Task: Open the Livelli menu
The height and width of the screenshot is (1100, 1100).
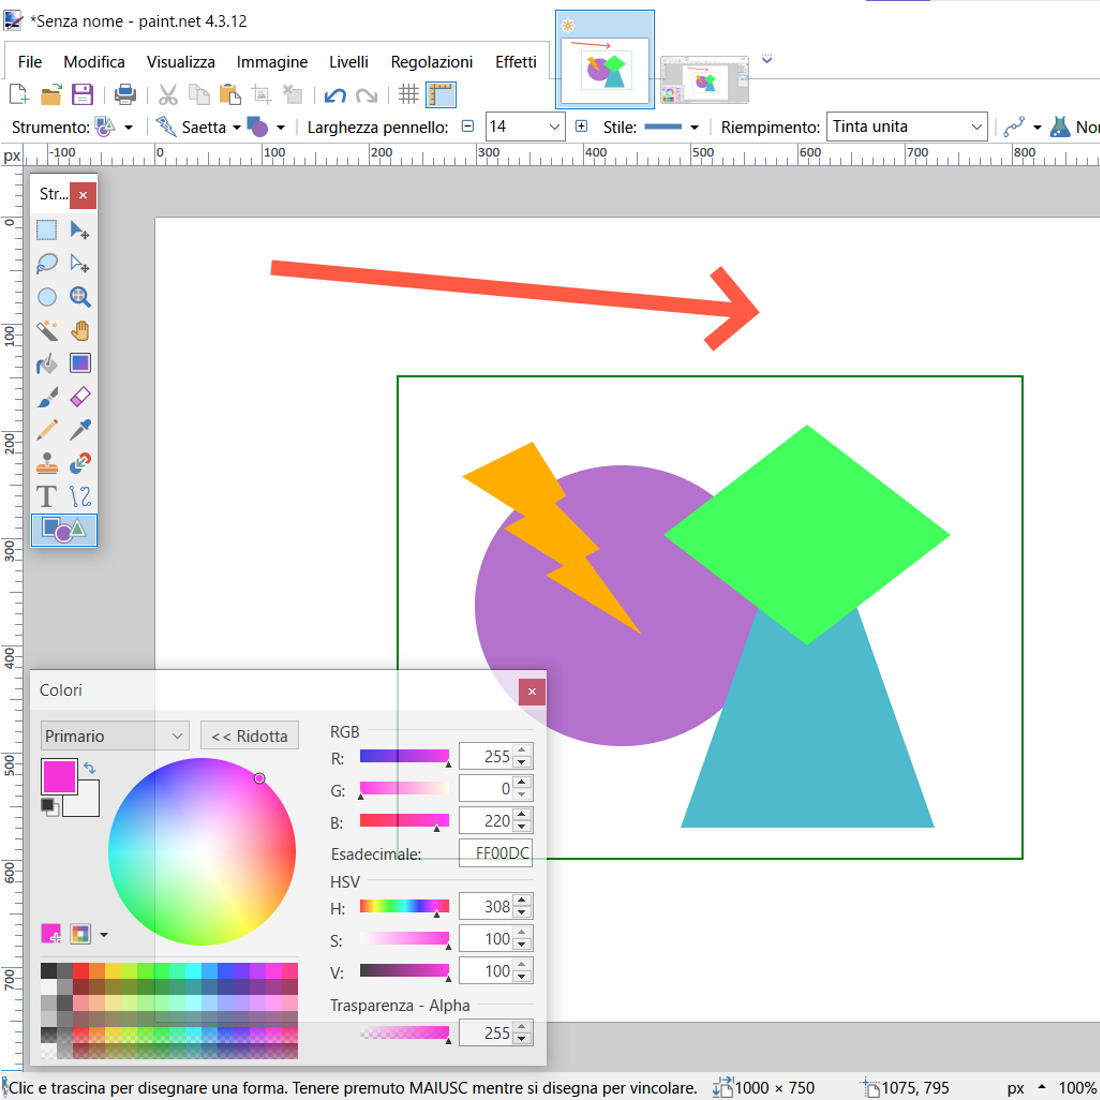Action: (x=348, y=62)
